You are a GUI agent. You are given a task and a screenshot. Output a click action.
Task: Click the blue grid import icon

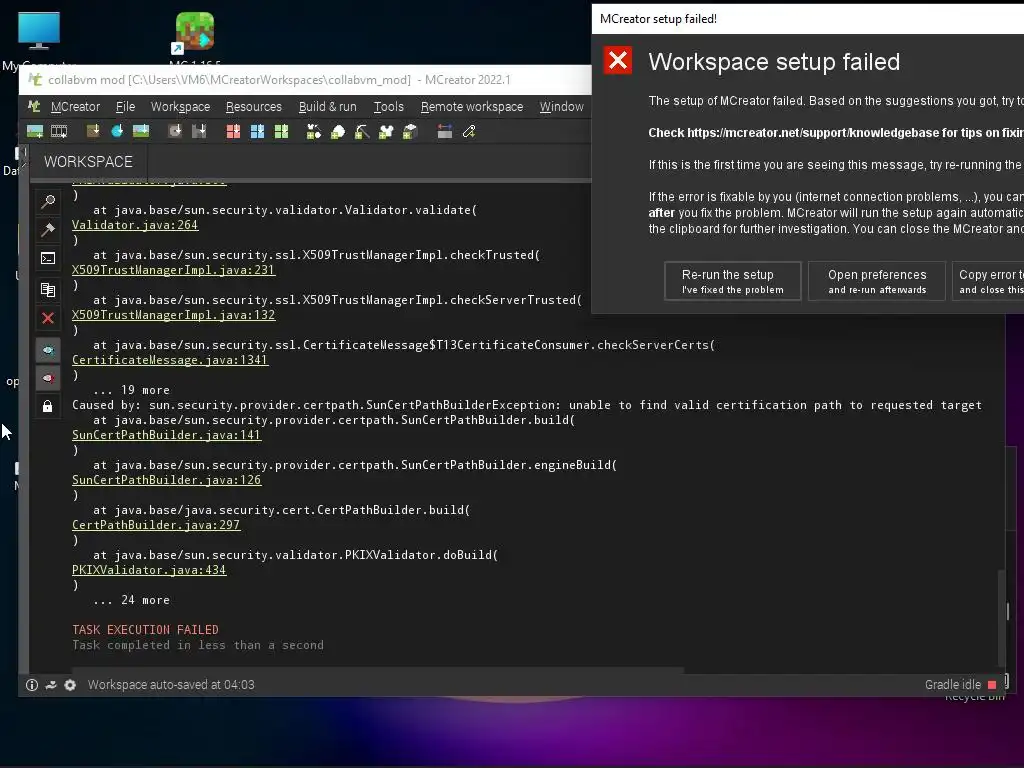[257, 132]
